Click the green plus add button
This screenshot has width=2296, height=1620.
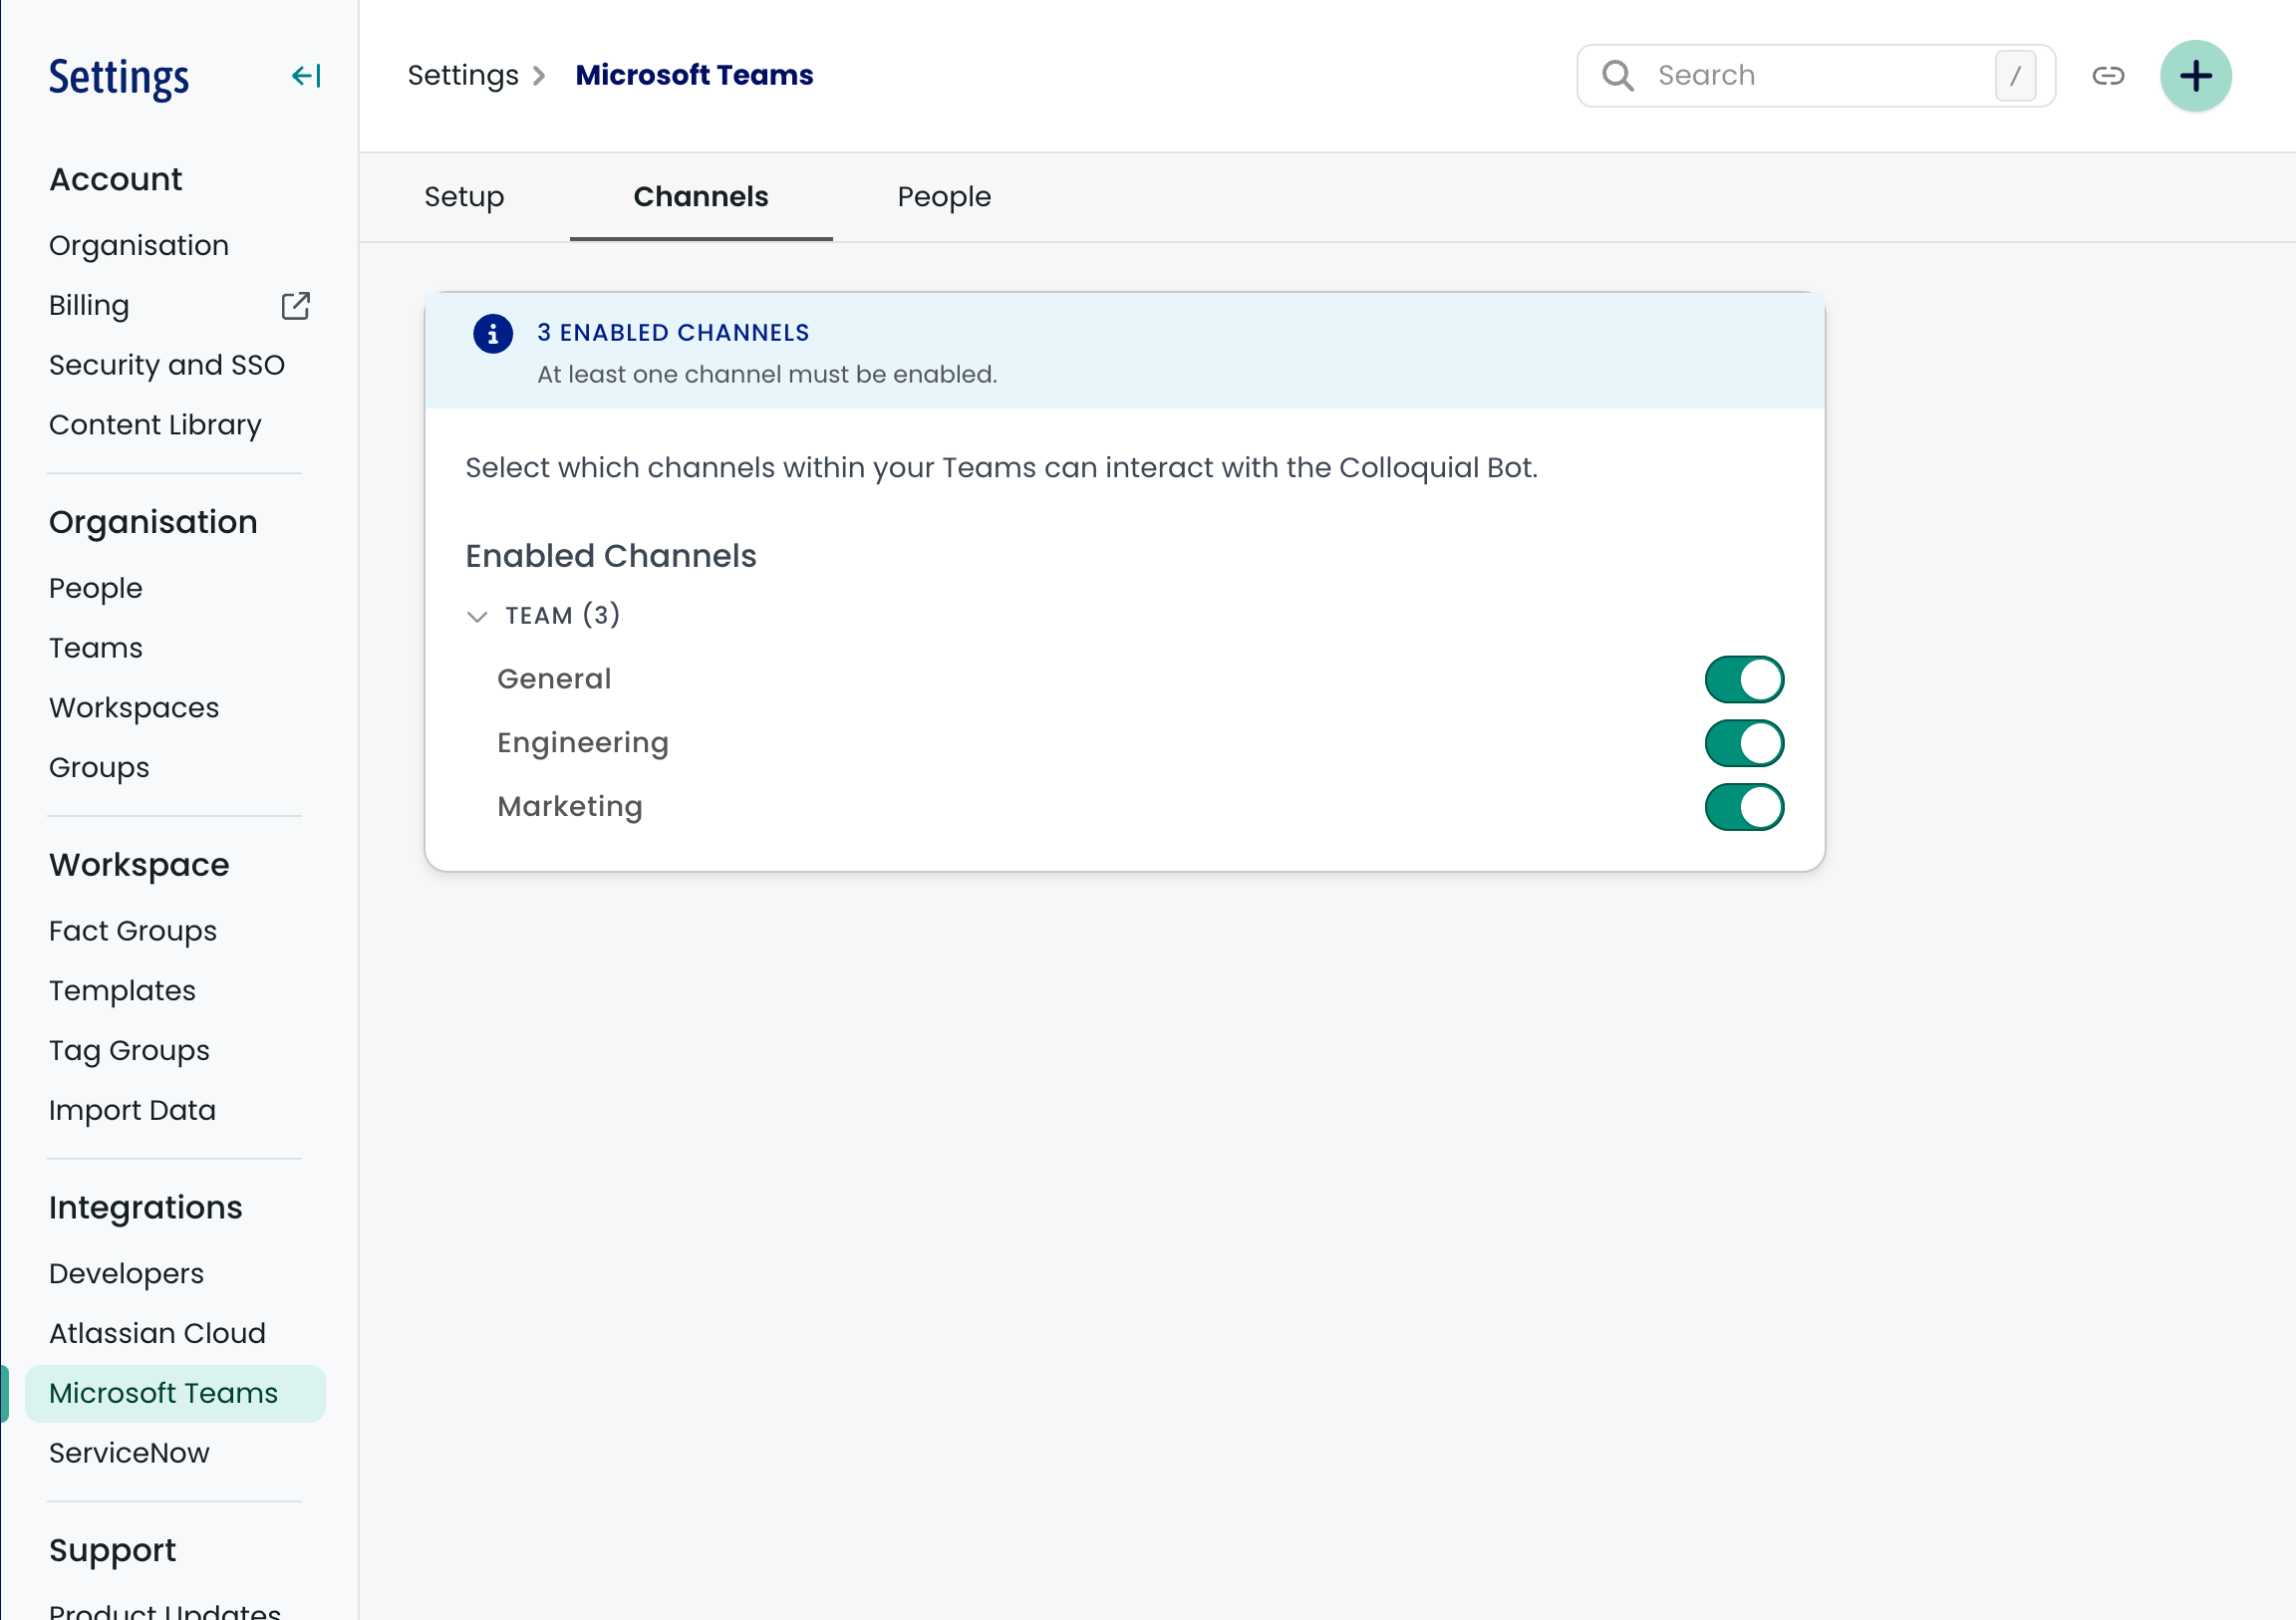point(2196,76)
